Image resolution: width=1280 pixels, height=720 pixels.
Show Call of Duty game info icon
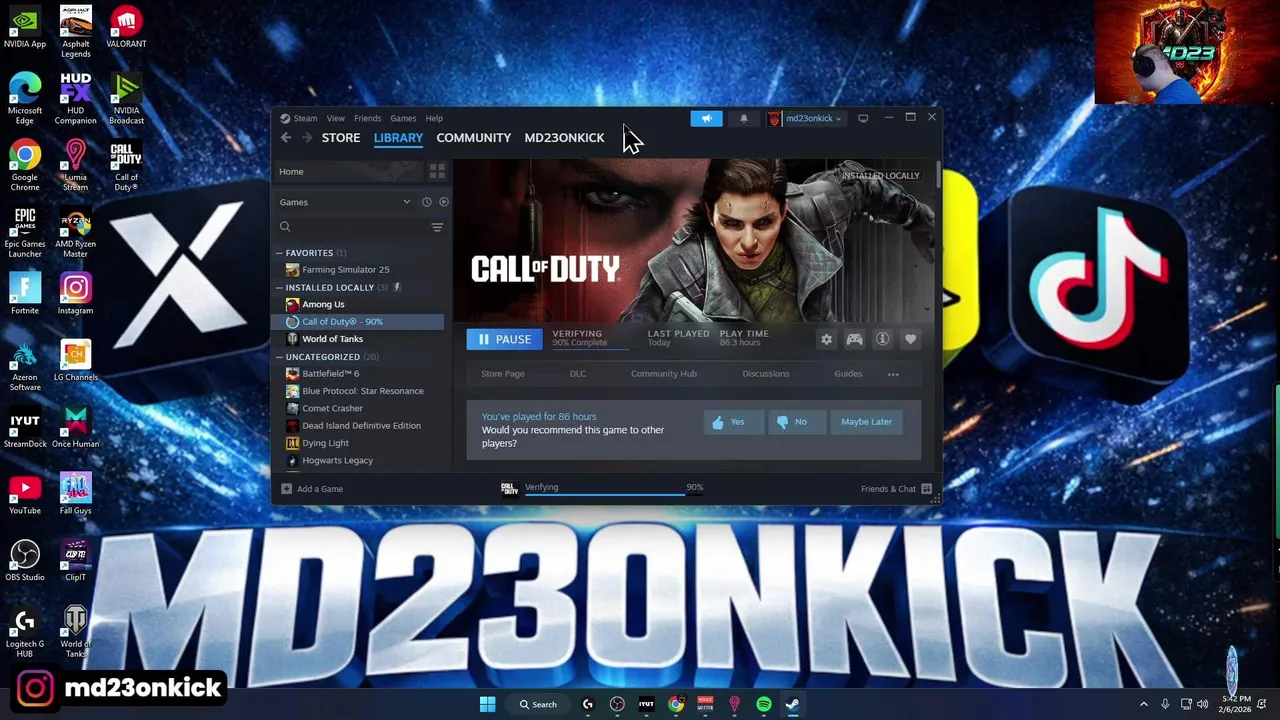[882, 339]
